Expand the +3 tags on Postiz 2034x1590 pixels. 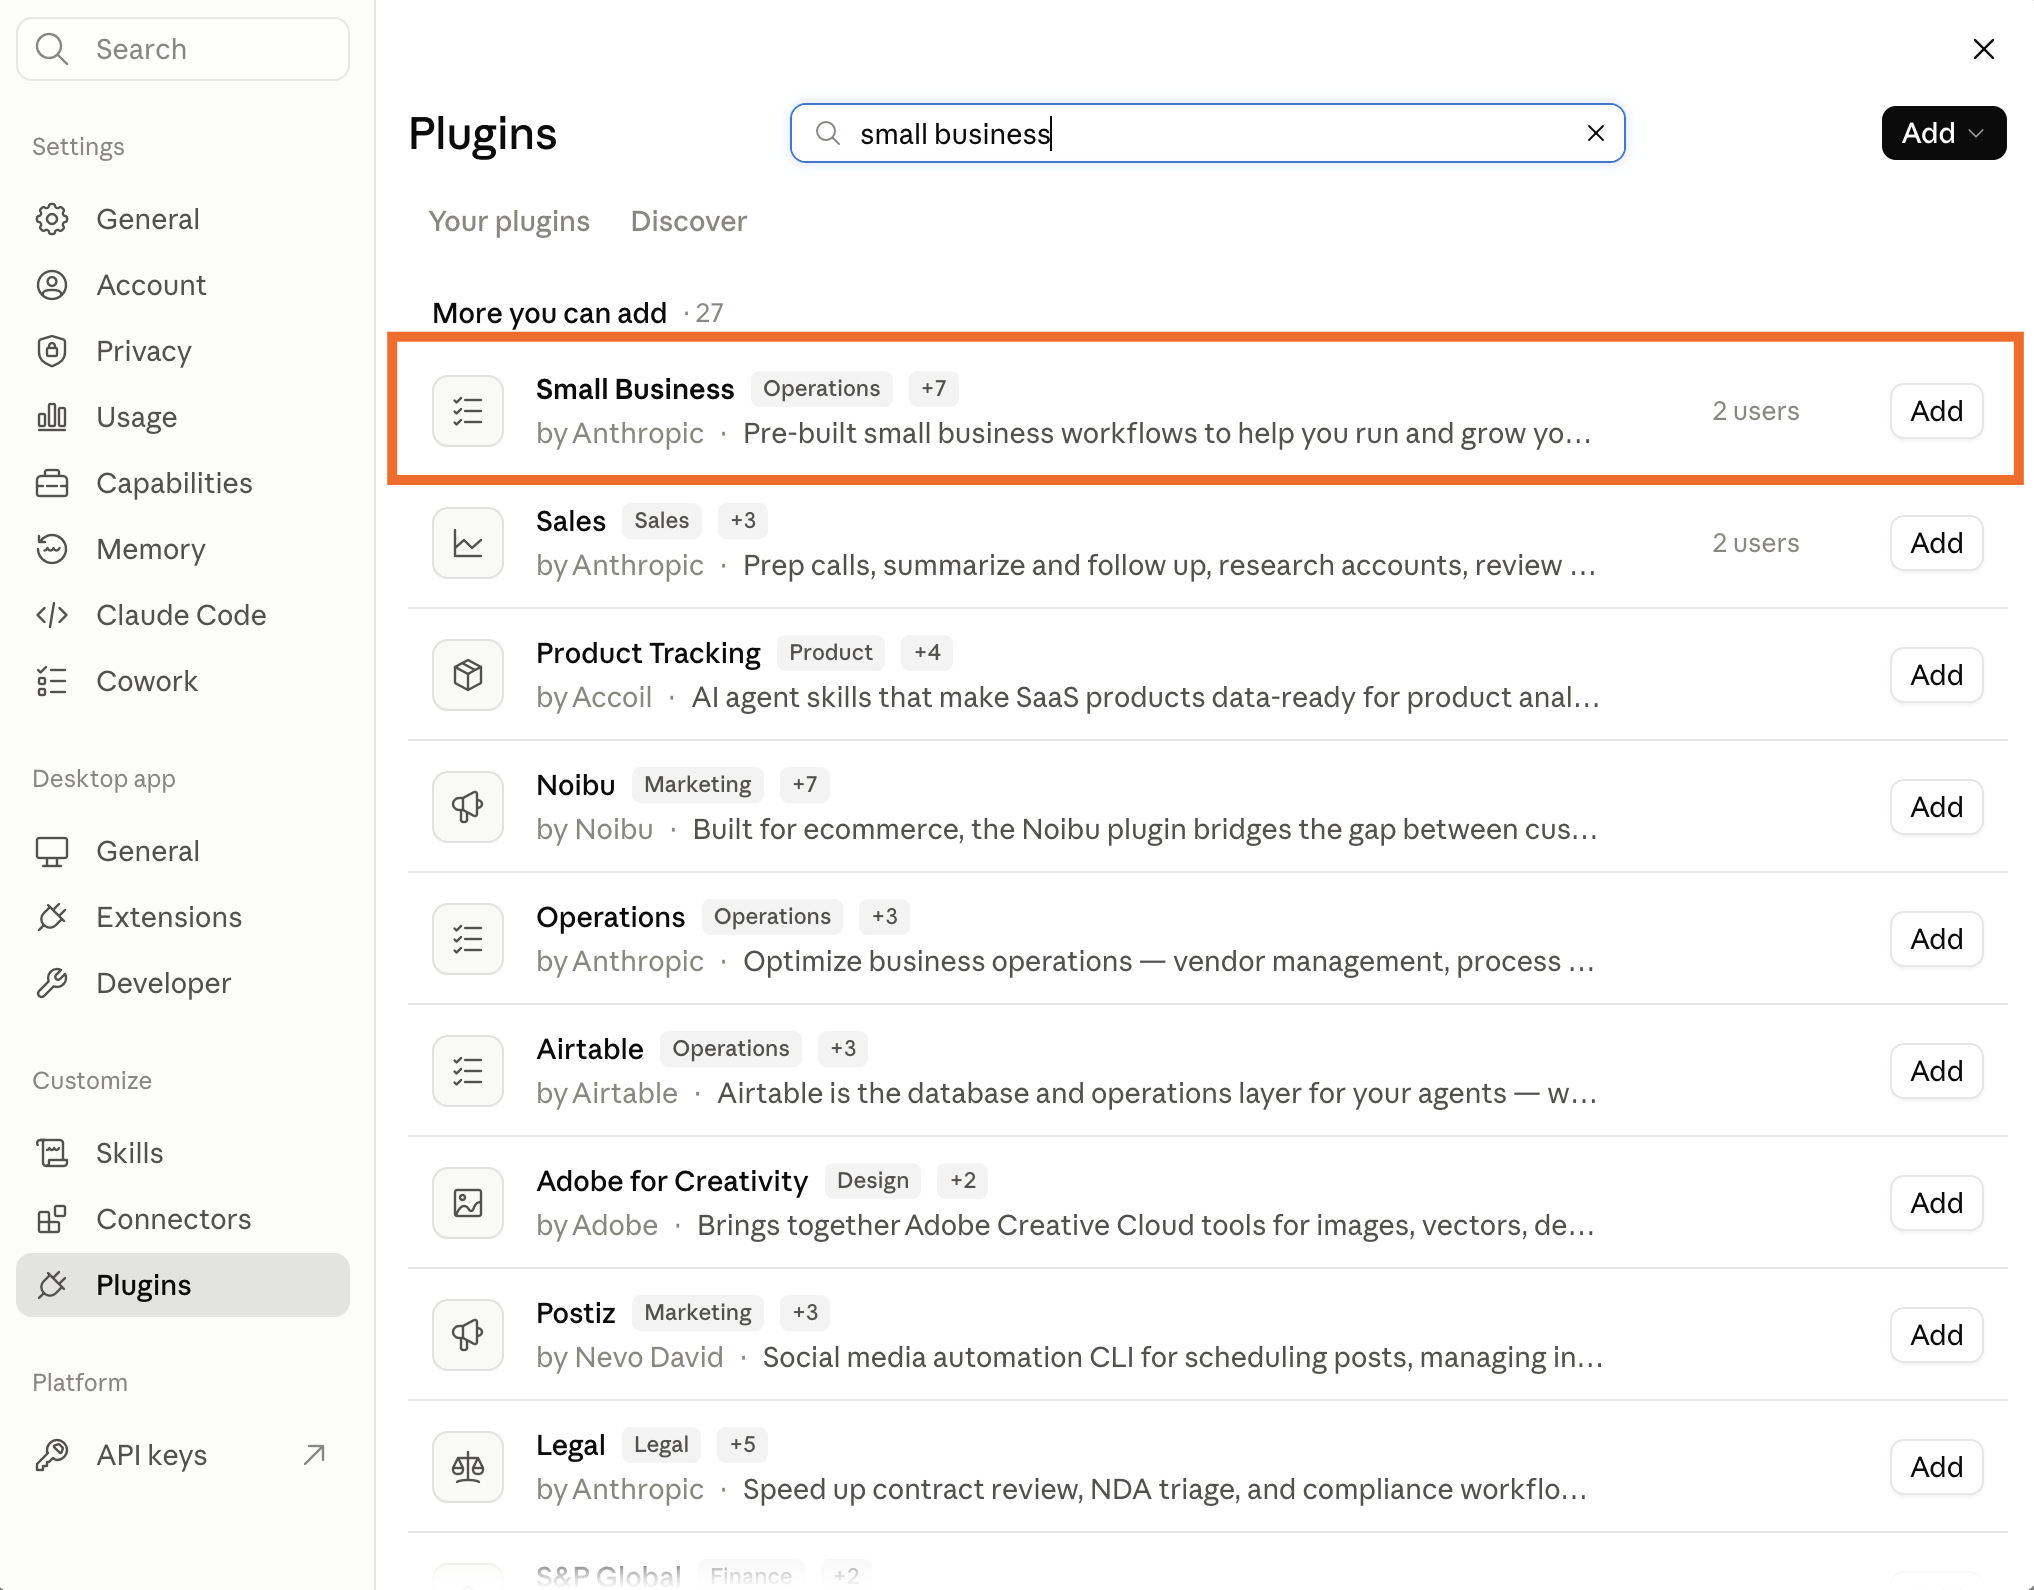805,1313
